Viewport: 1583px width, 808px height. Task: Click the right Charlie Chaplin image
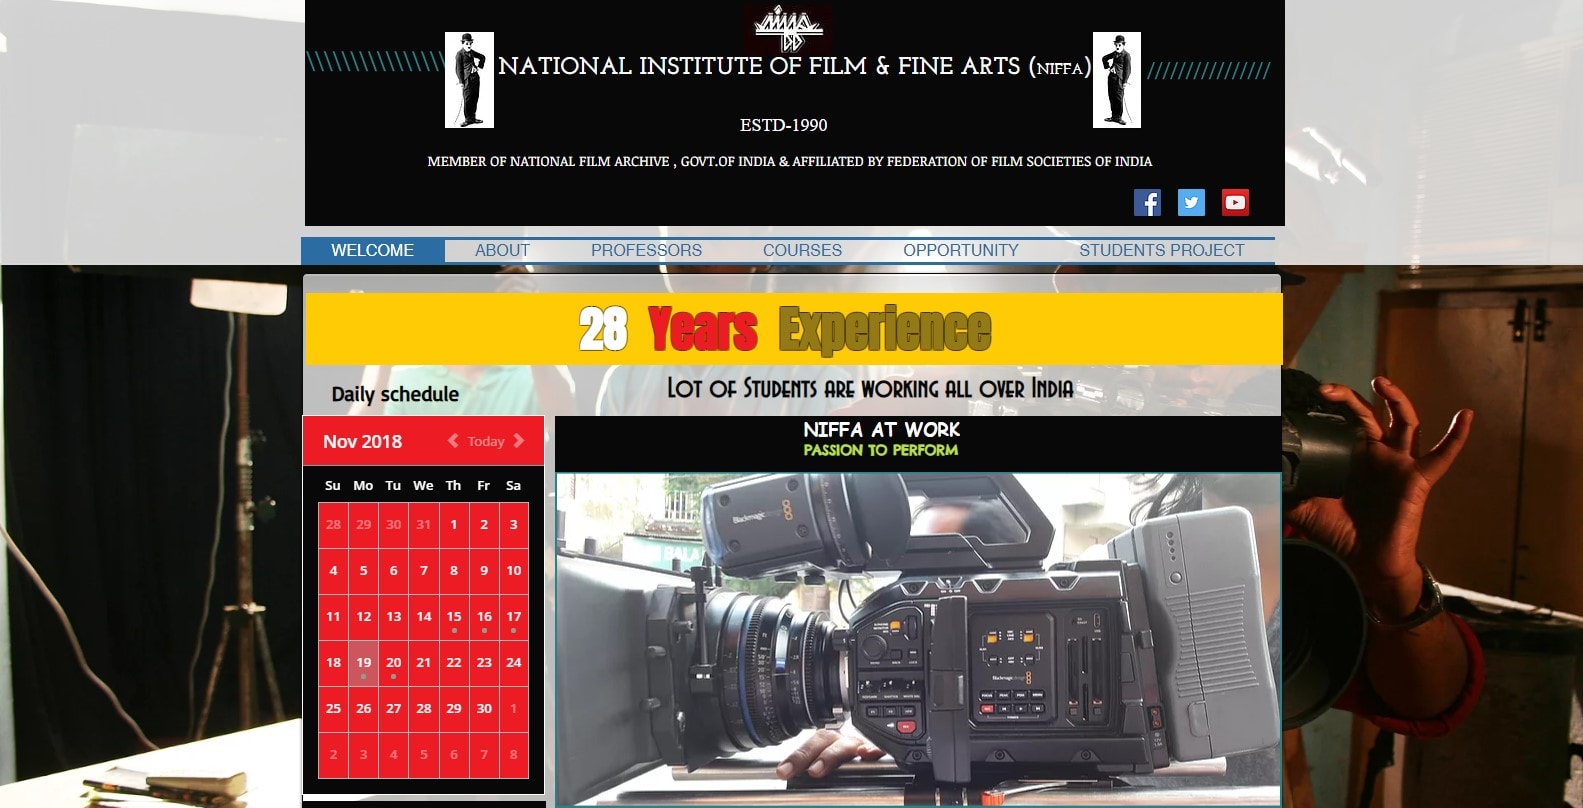pos(1117,80)
